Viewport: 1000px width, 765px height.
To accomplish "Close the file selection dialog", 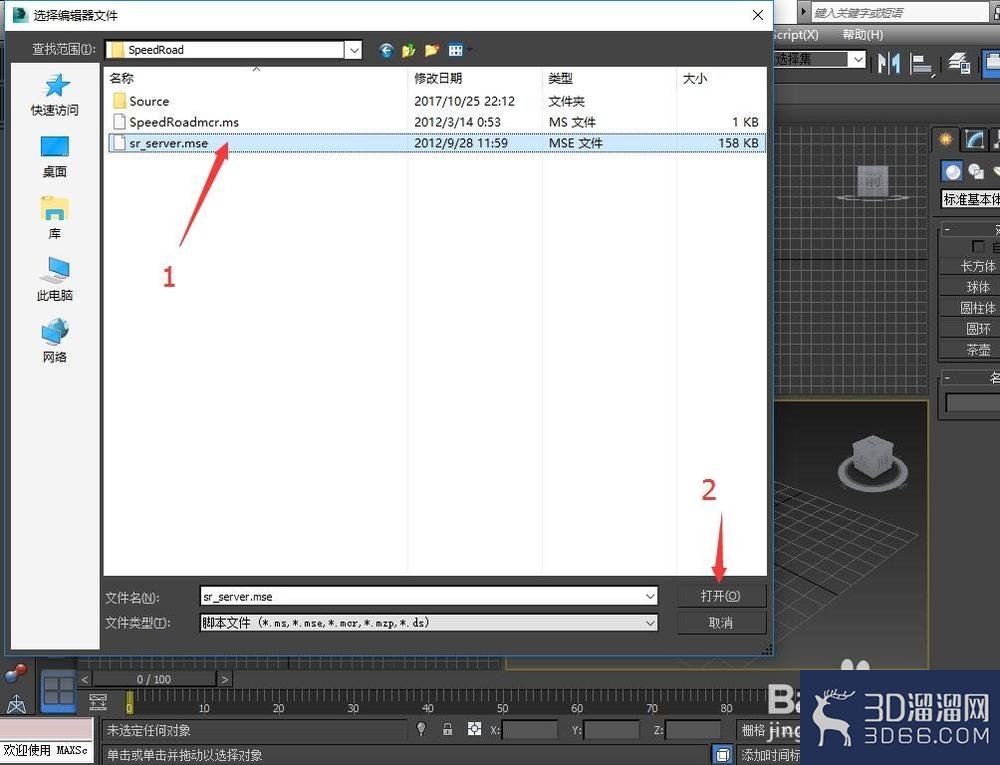I will pos(758,15).
